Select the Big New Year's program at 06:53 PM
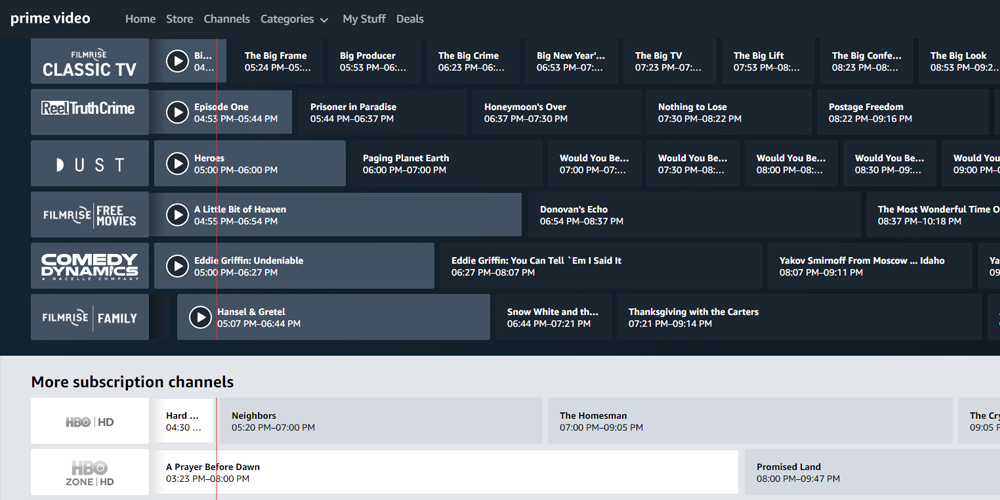1000x500 pixels. point(571,61)
